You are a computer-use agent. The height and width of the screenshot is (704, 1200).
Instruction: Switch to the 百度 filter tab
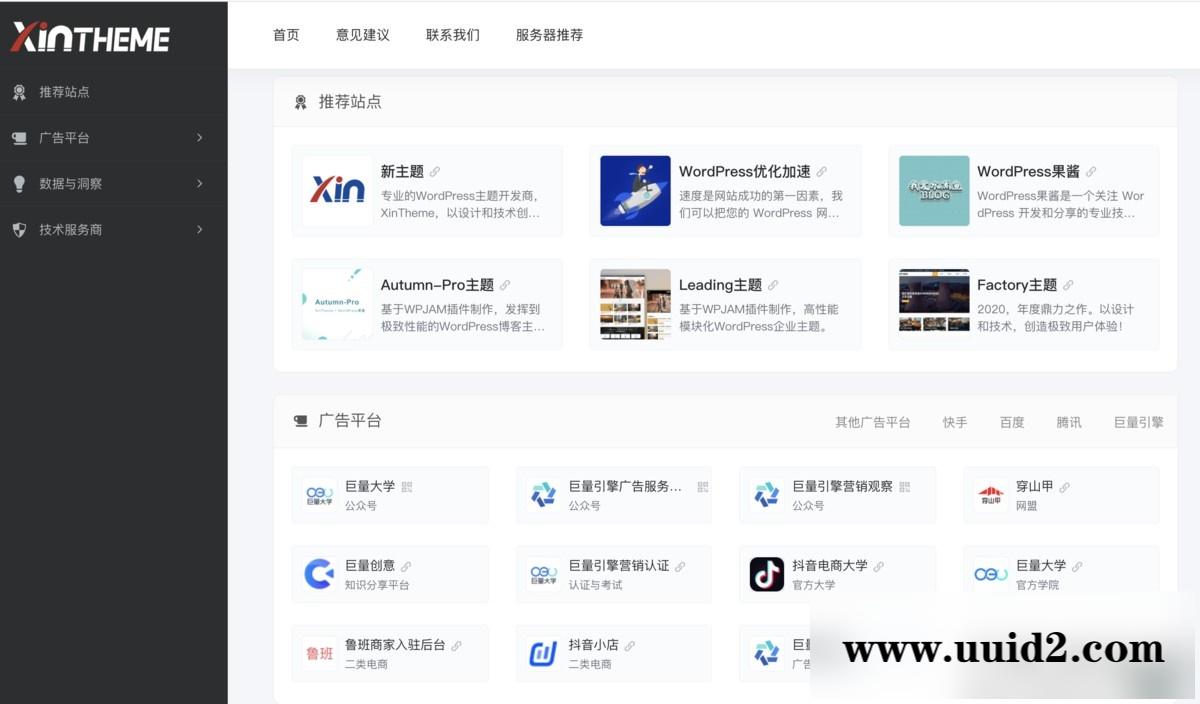click(1011, 421)
